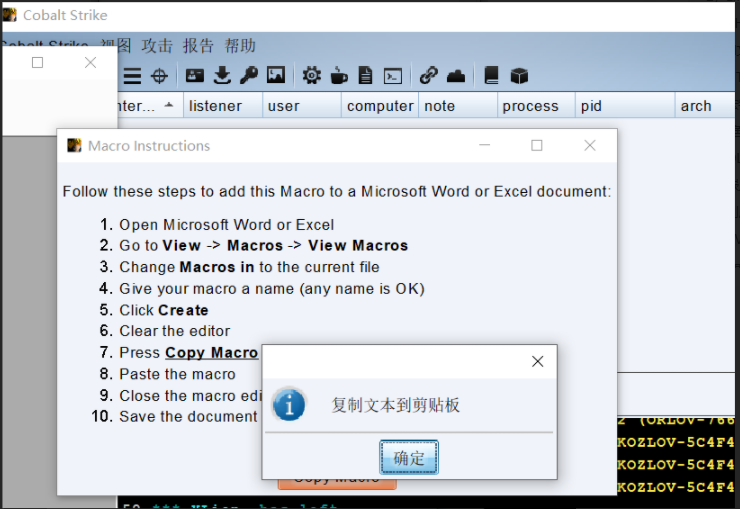Viewport: 740px width, 509px height.
Task: Switch to session table view list icon
Action: (x=132, y=76)
